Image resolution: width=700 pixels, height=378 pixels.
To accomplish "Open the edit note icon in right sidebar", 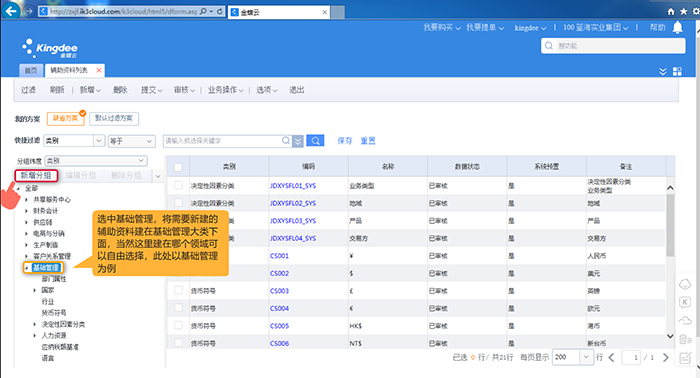I will (685, 357).
